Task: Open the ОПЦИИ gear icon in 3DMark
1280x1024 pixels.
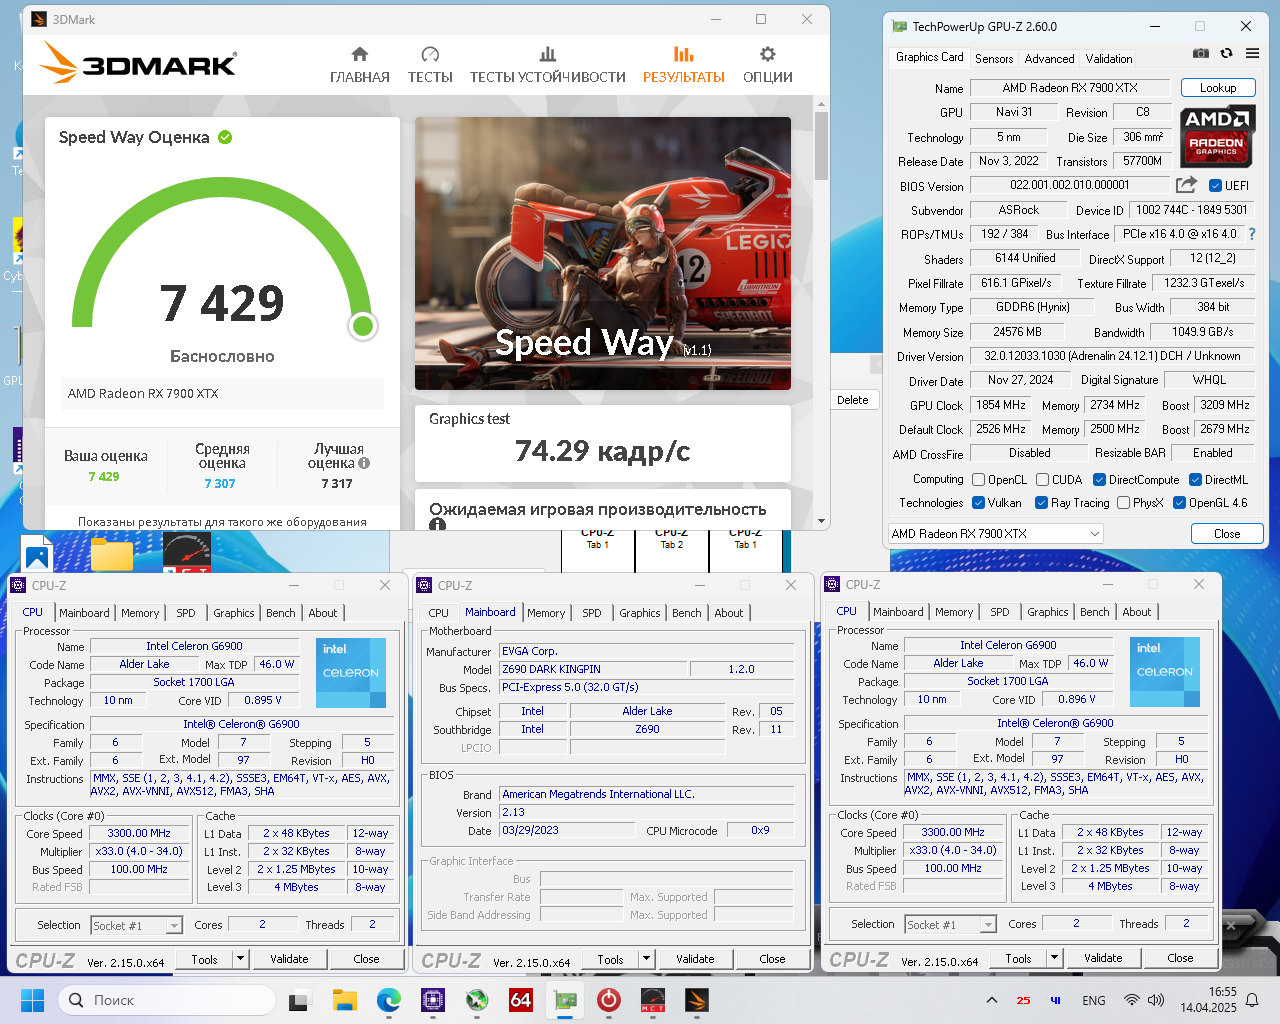Action: coord(767,54)
